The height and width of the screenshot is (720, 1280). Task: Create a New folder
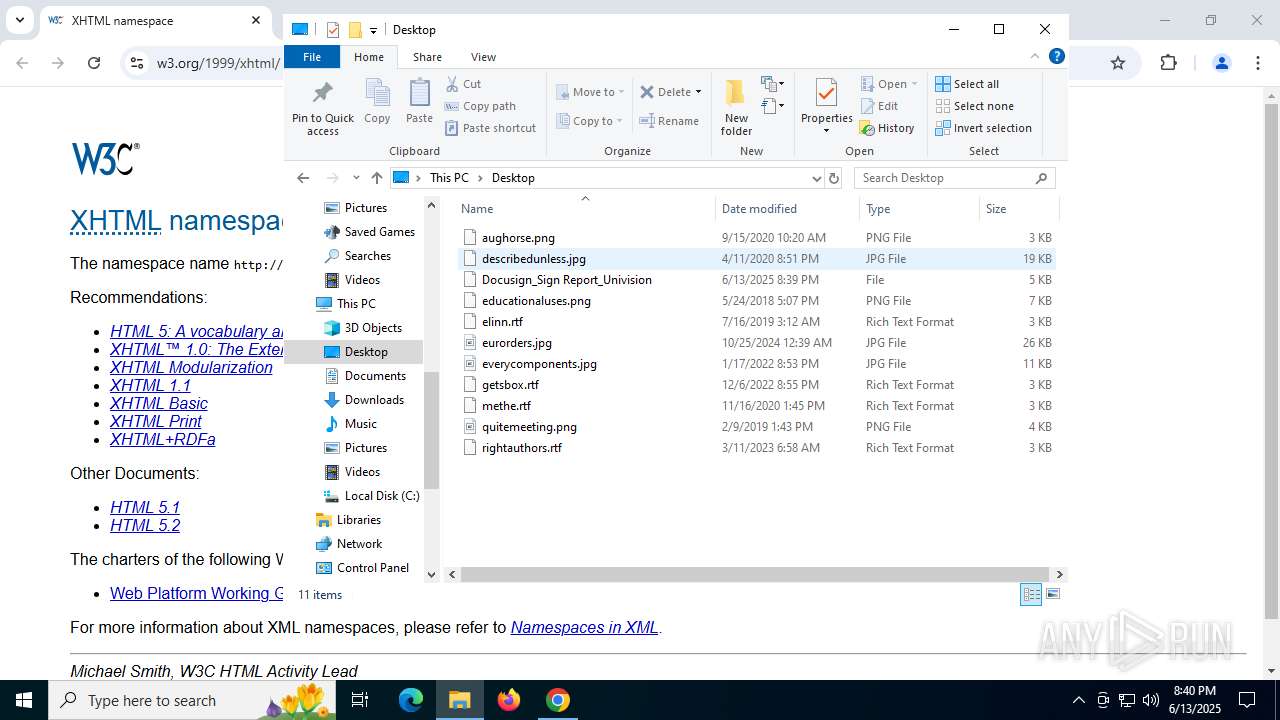pyautogui.click(x=736, y=108)
